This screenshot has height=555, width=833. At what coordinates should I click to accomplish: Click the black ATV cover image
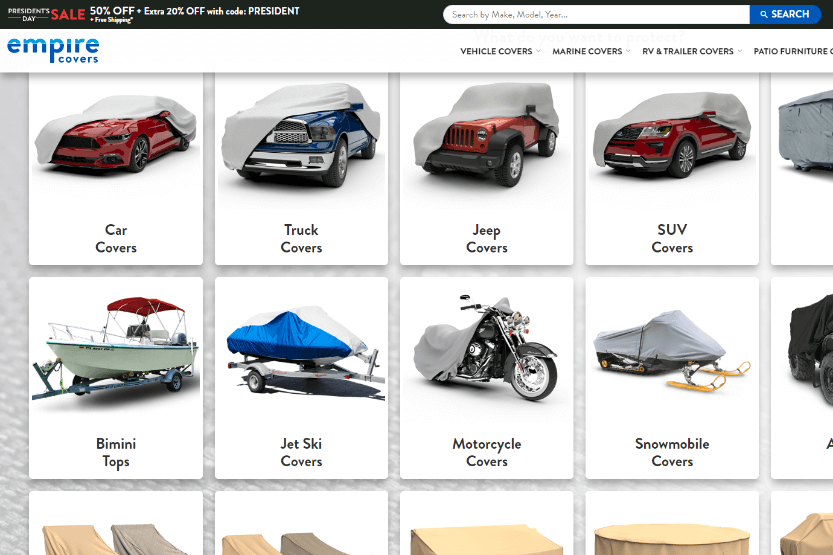pos(811,351)
